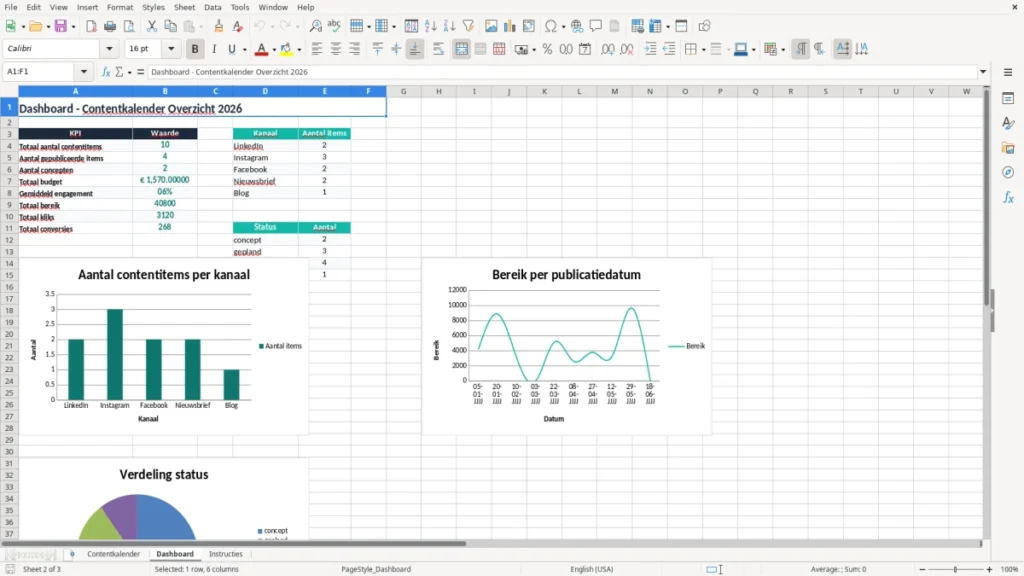
Task: Open font color dropdown arrow
Action: tap(274, 50)
